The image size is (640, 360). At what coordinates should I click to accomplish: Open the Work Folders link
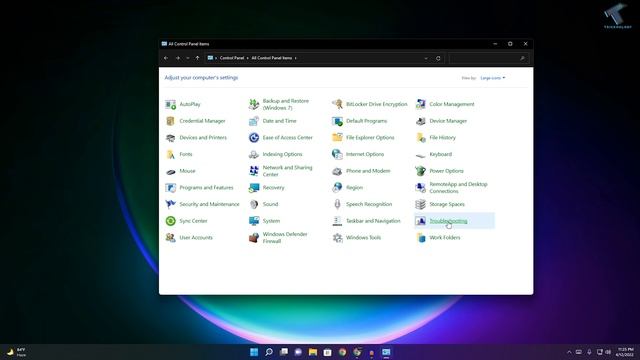(x=444, y=238)
